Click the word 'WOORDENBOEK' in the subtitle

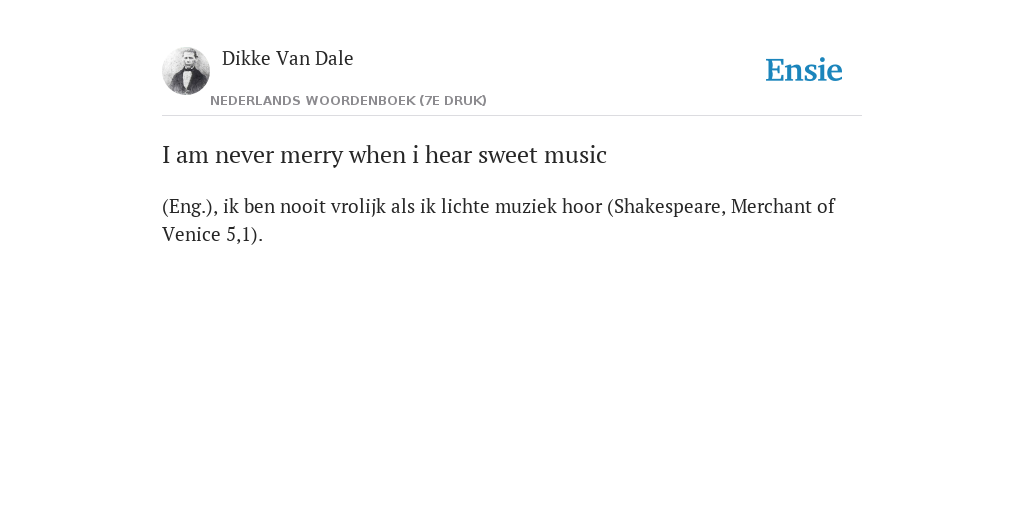click(x=360, y=101)
